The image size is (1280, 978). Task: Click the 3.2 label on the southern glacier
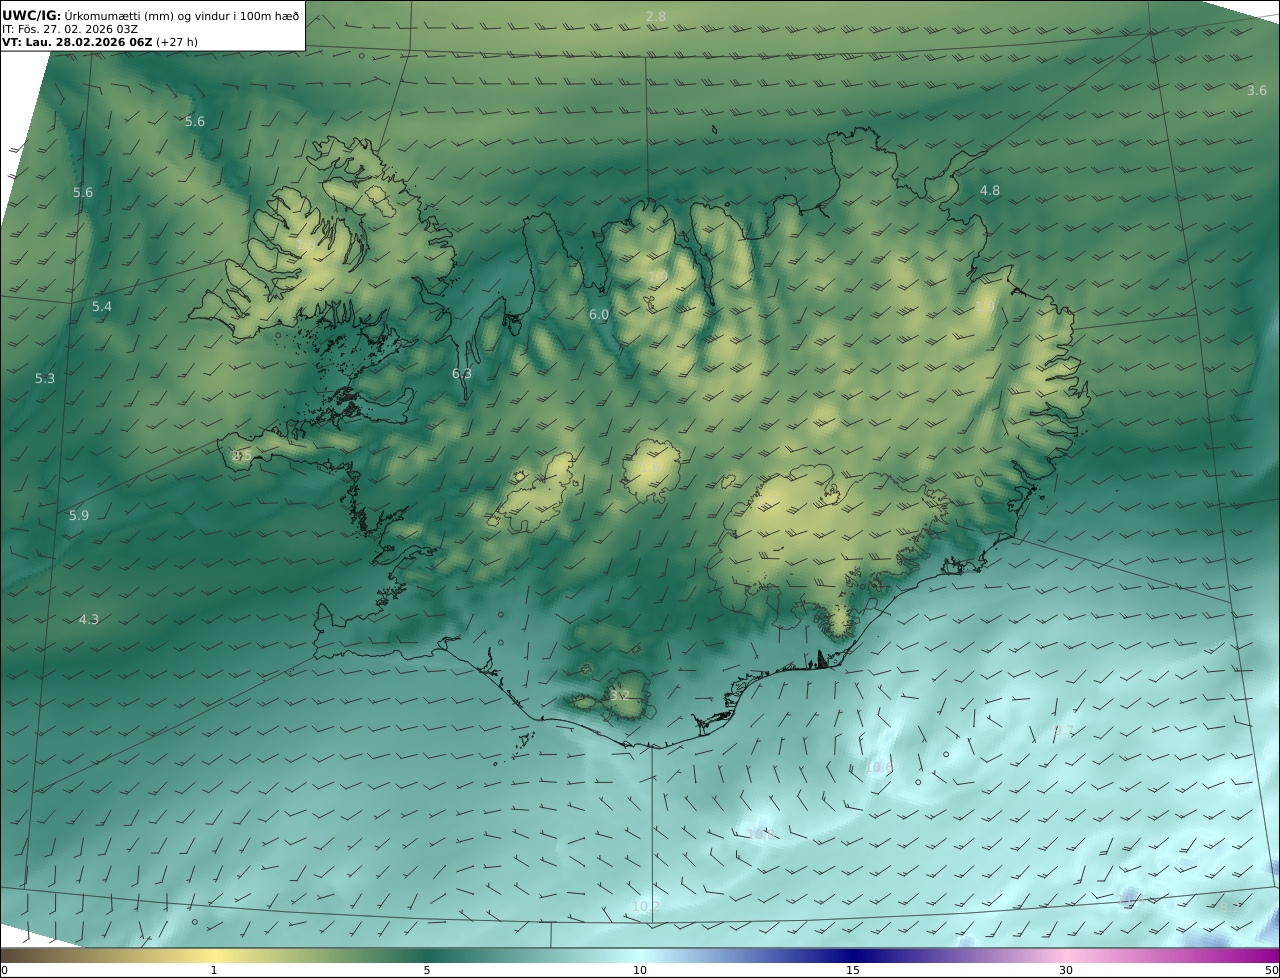(619, 695)
